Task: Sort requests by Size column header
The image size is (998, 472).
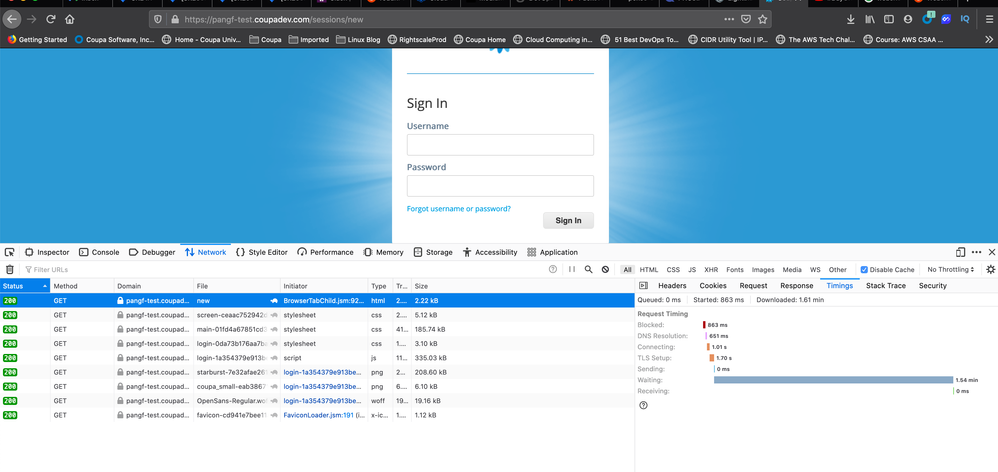Action: coord(523,286)
